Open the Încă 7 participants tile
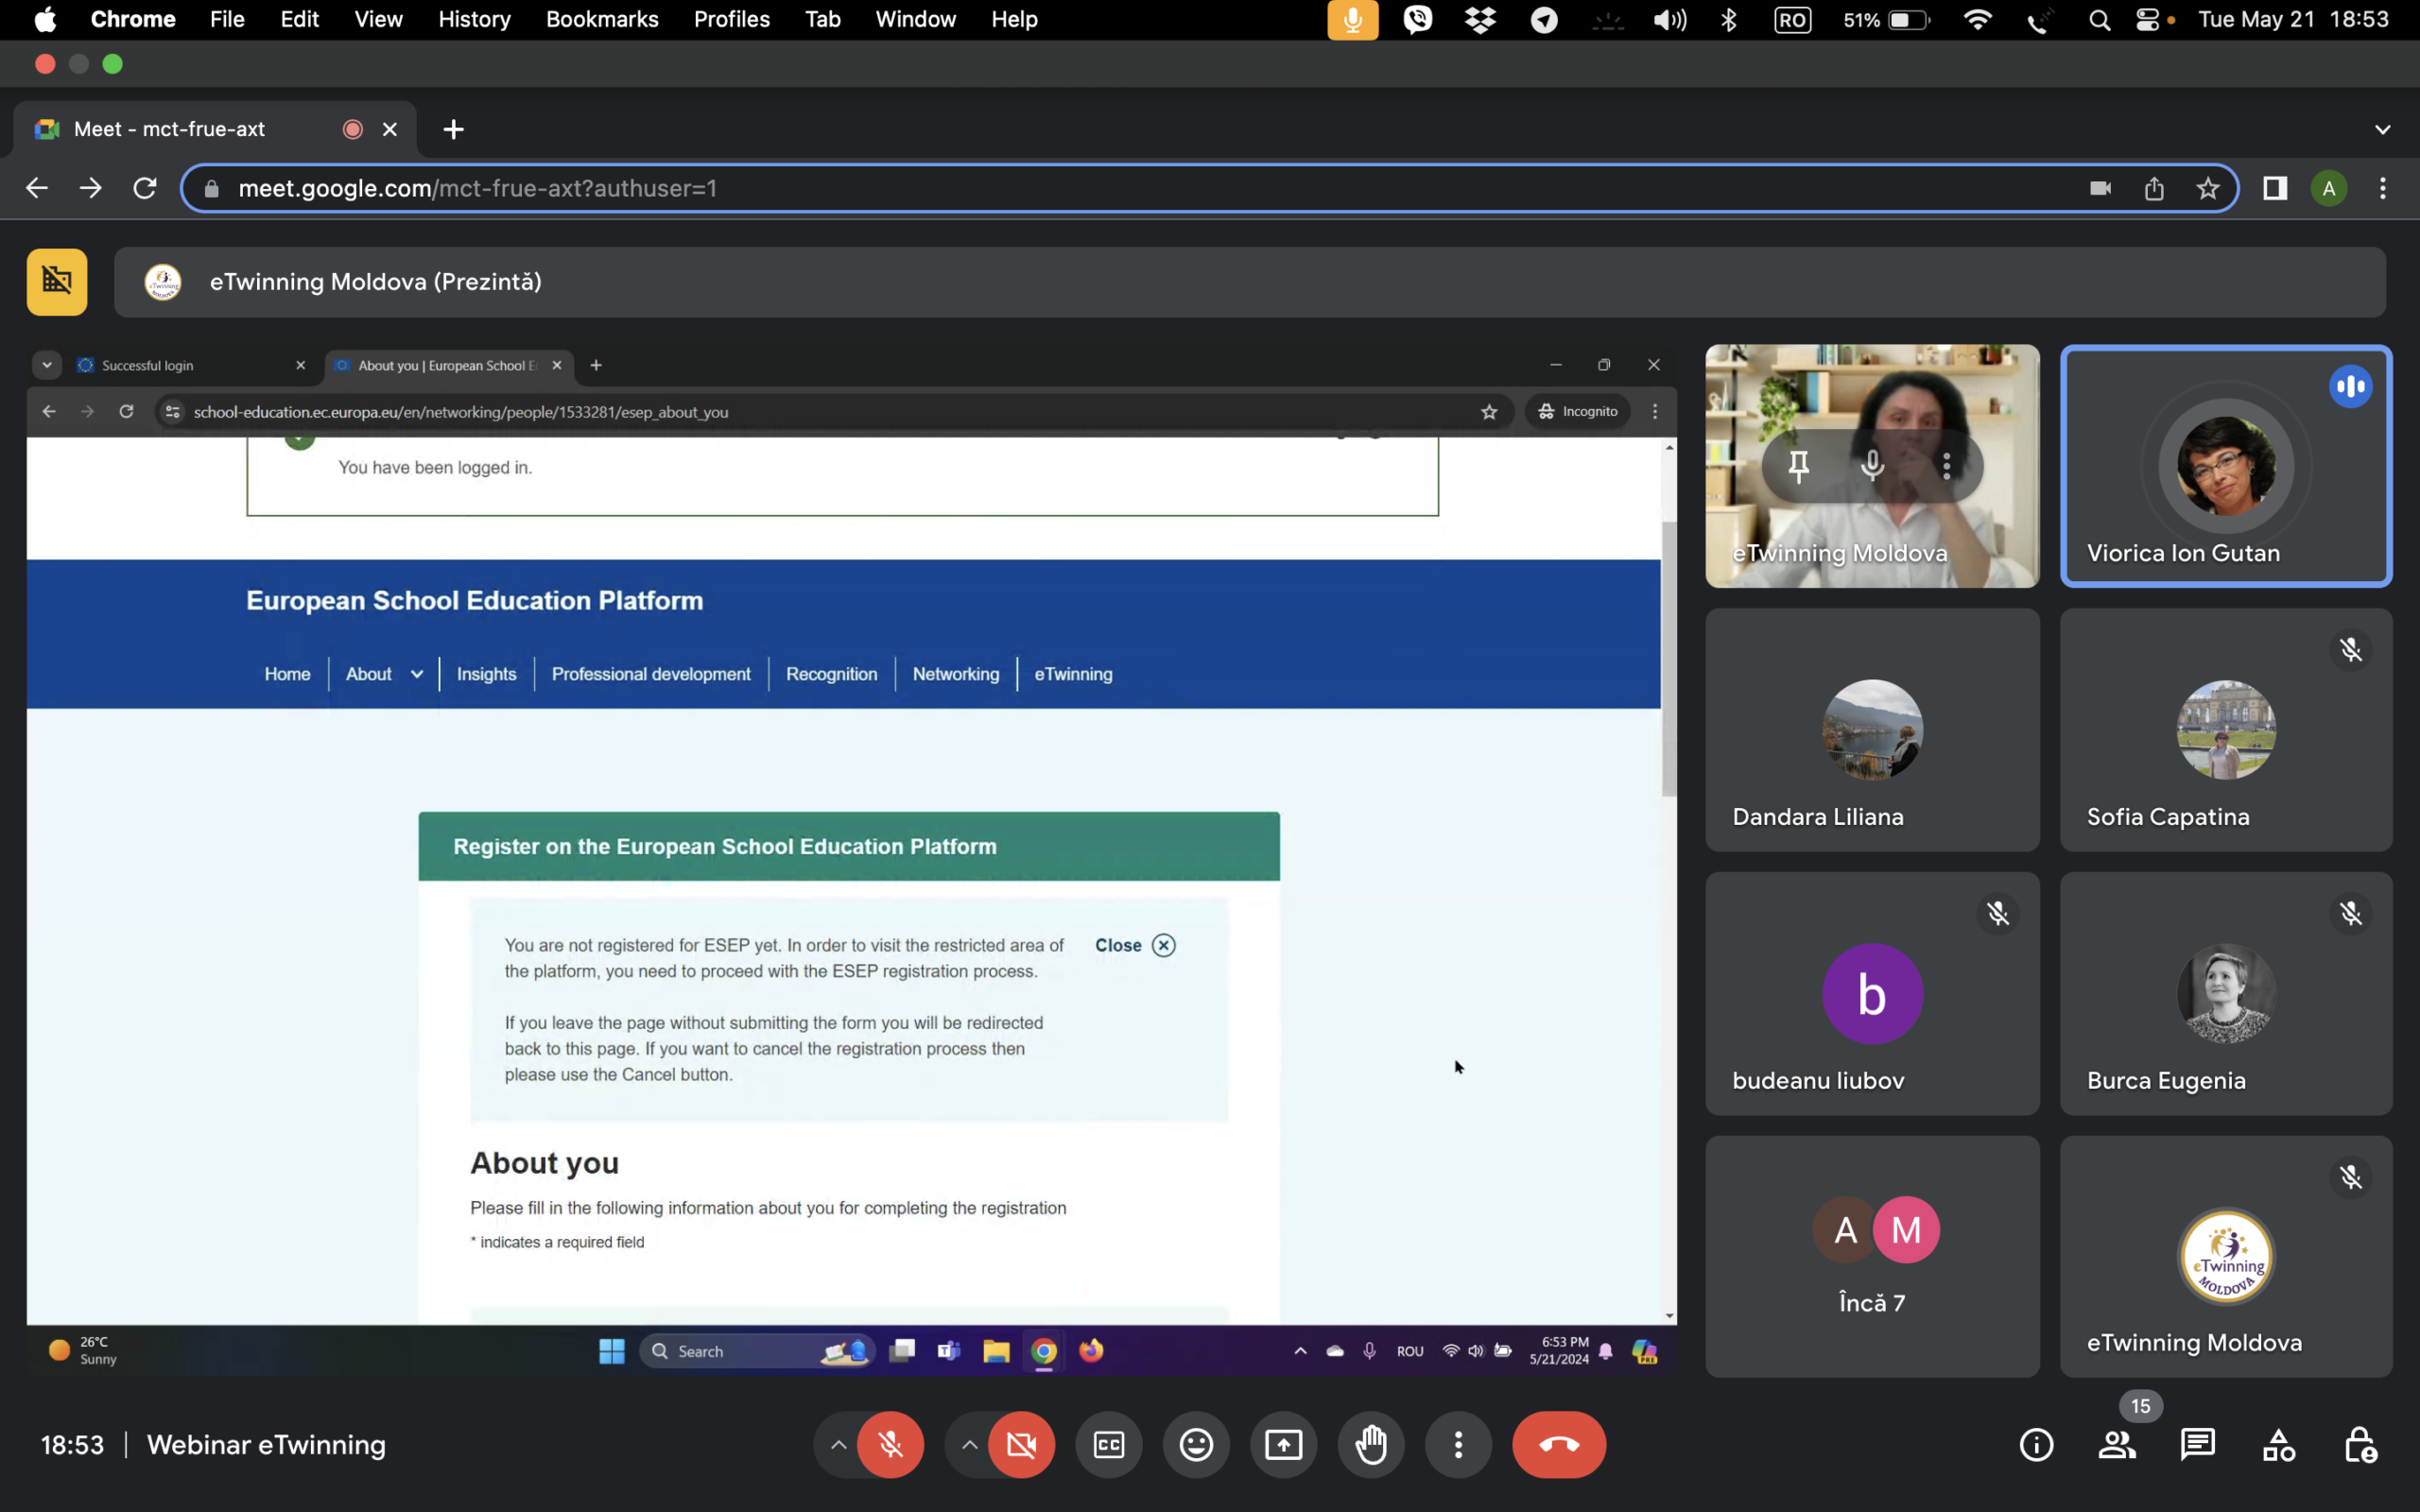2420x1512 pixels. click(x=1871, y=1256)
